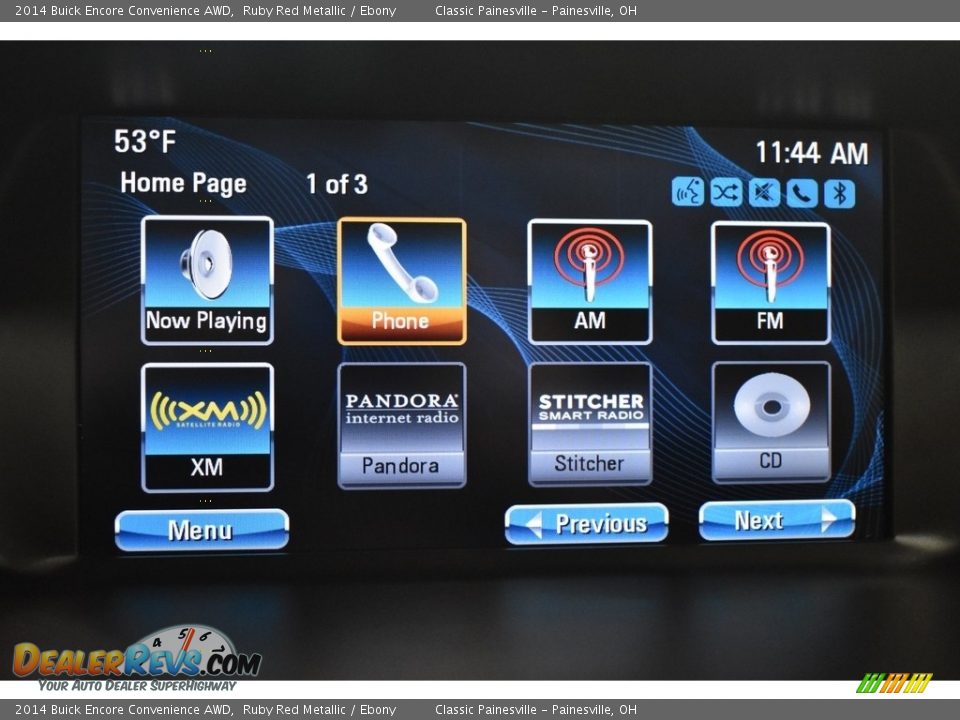Image resolution: width=960 pixels, height=720 pixels.
Task: Tap the Home Page title
Action: coord(184,183)
